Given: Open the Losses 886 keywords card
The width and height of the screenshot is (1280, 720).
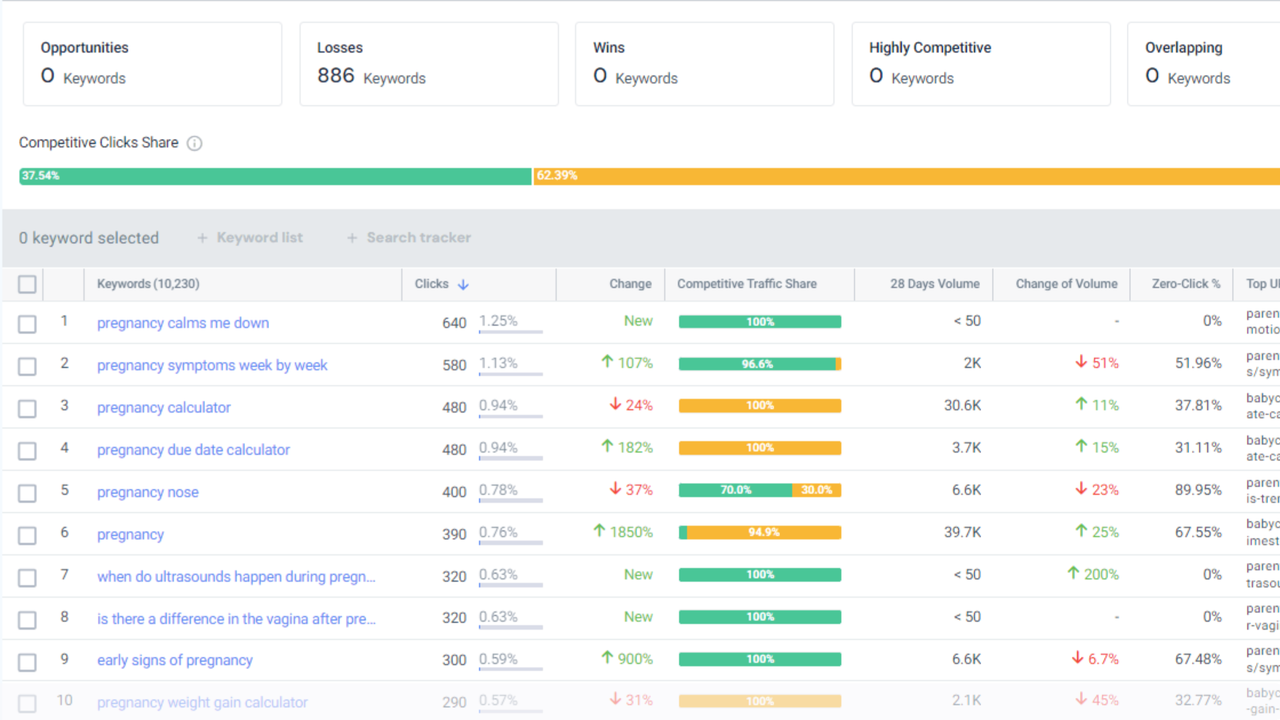Looking at the screenshot, I should [429, 64].
